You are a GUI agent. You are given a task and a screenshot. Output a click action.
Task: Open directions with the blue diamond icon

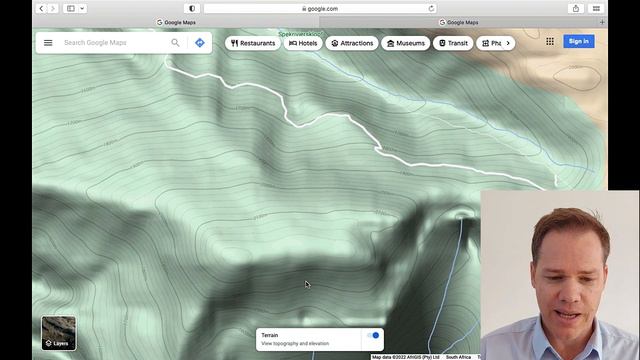coord(200,42)
